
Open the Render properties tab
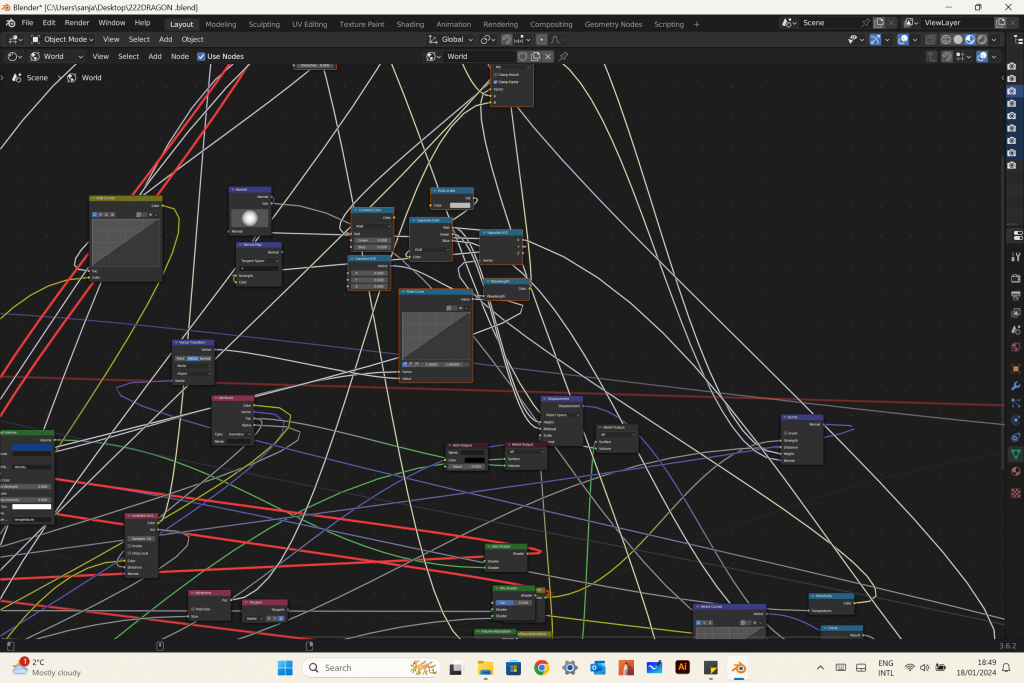click(1016, 278)
